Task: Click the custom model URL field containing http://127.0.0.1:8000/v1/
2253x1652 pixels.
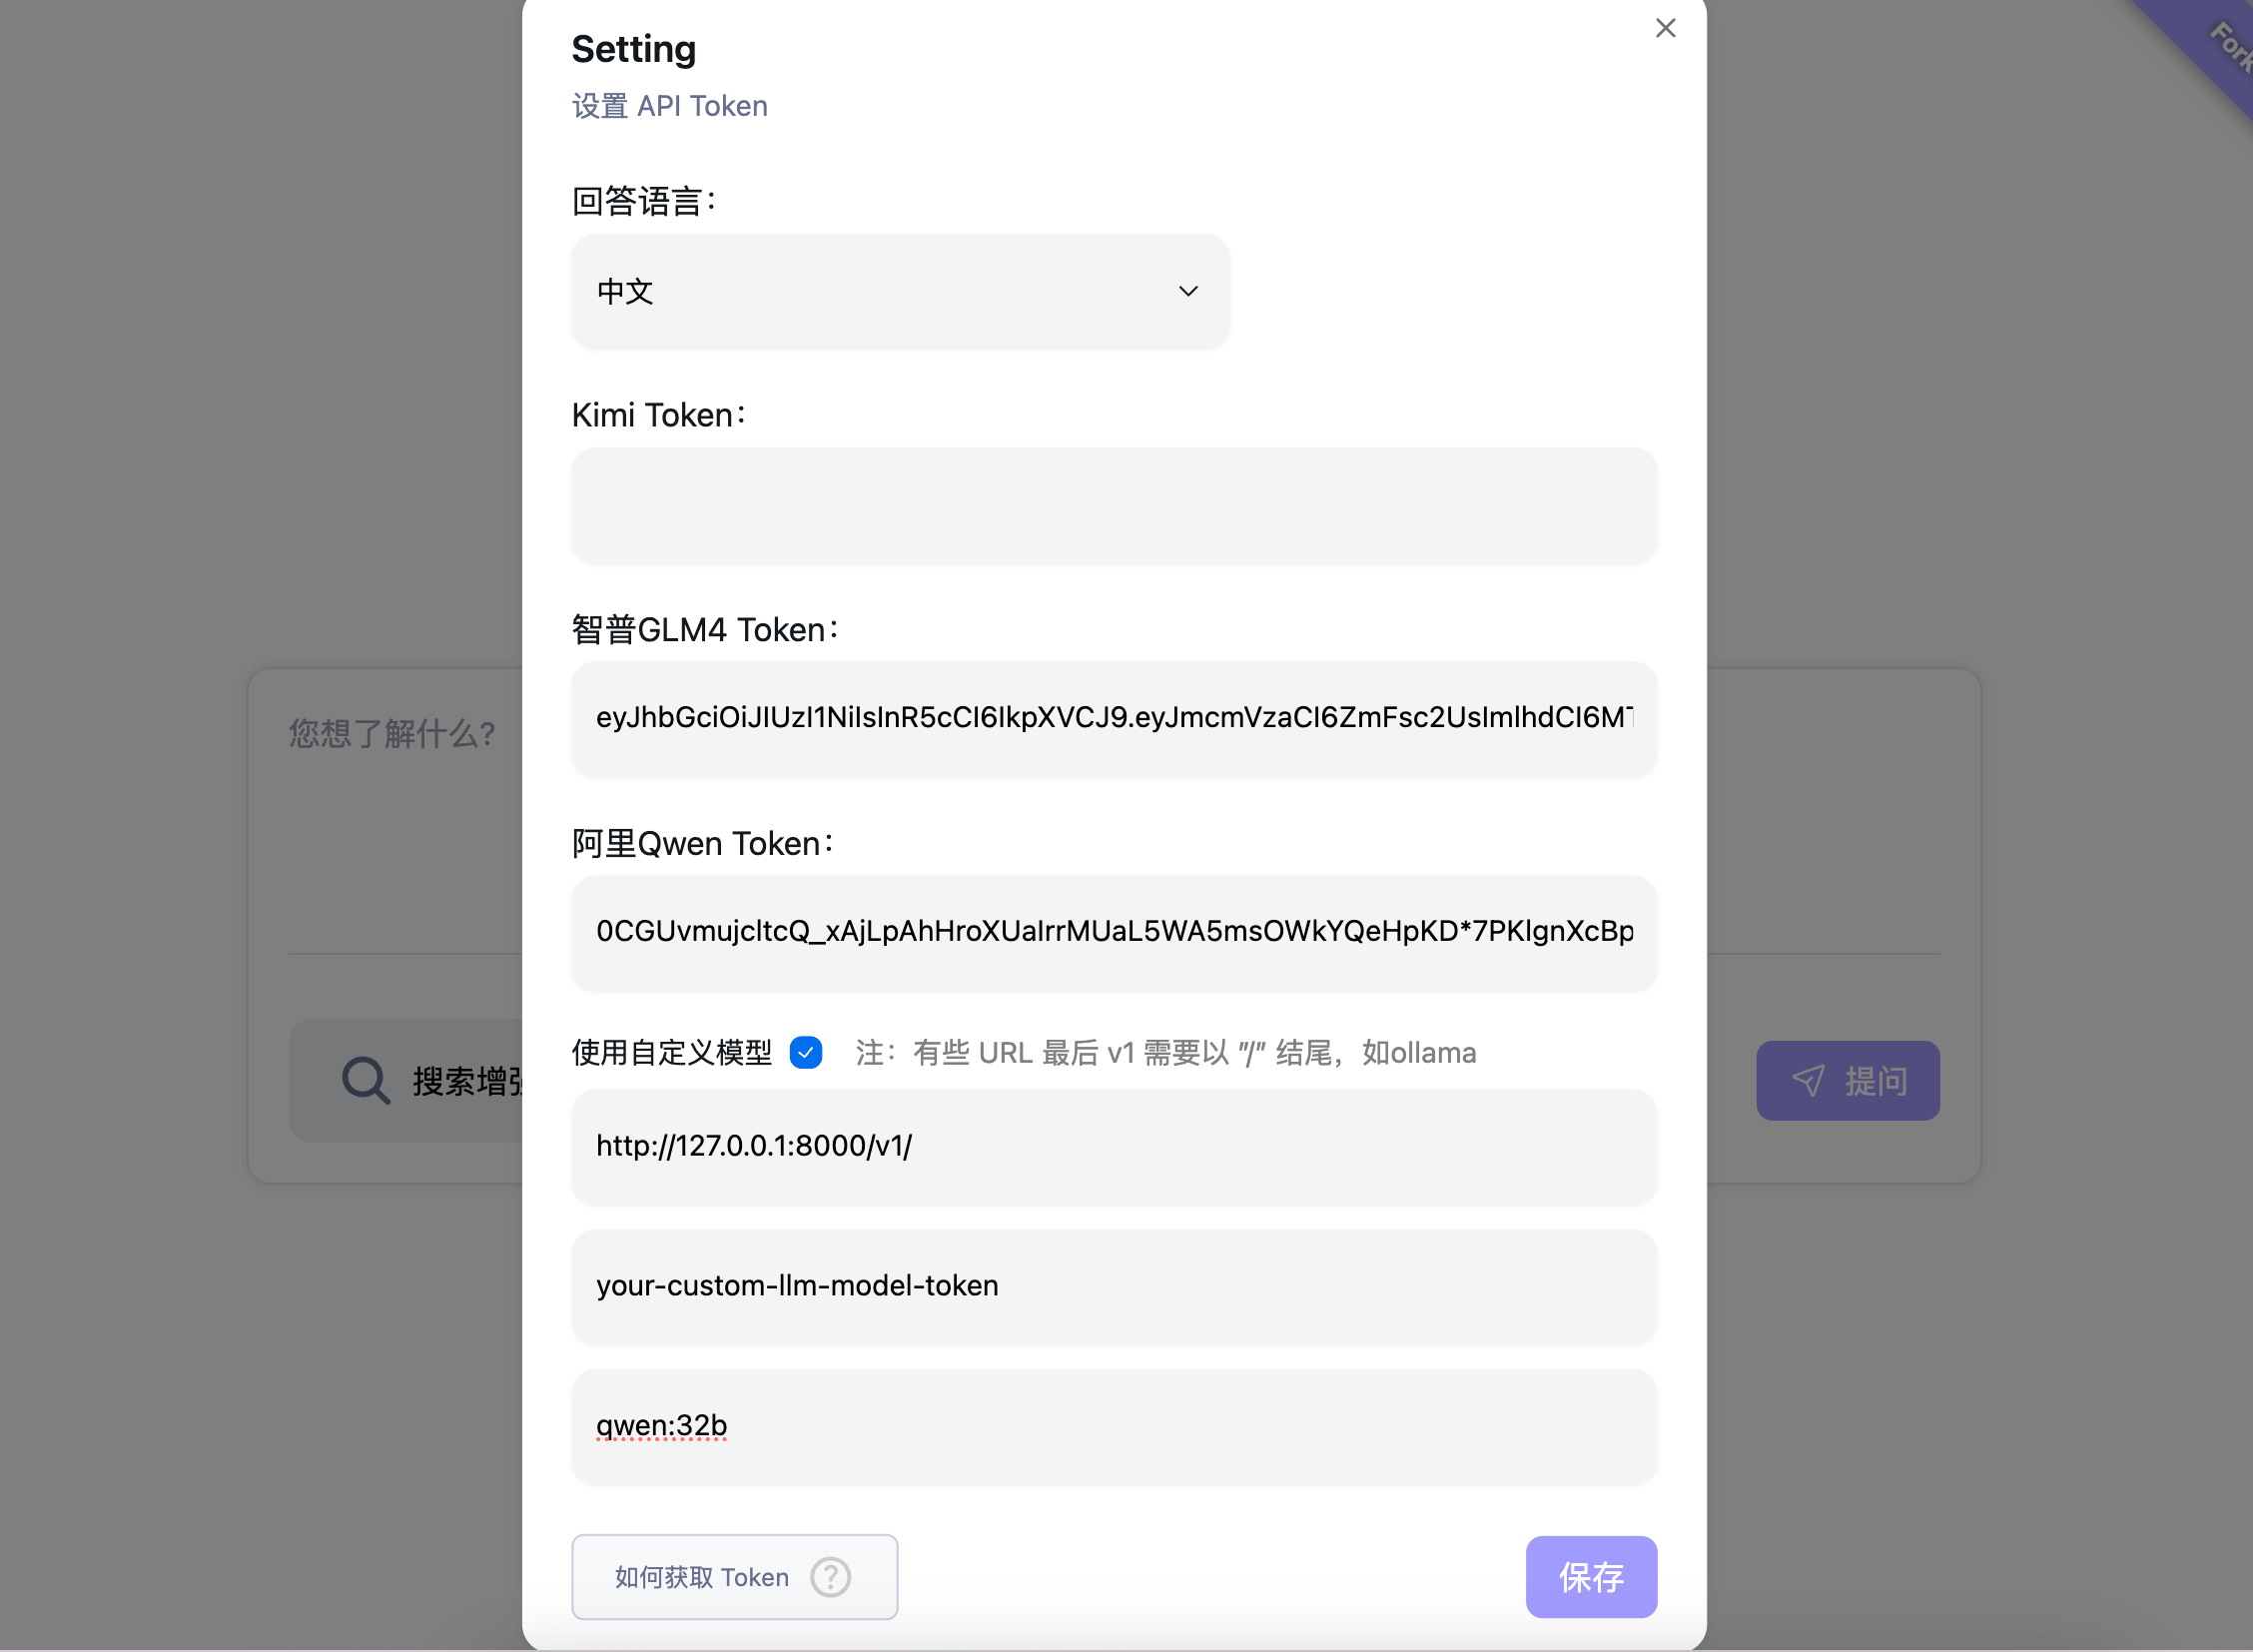Action: pyautogui.click(x=1113, y=1147)
